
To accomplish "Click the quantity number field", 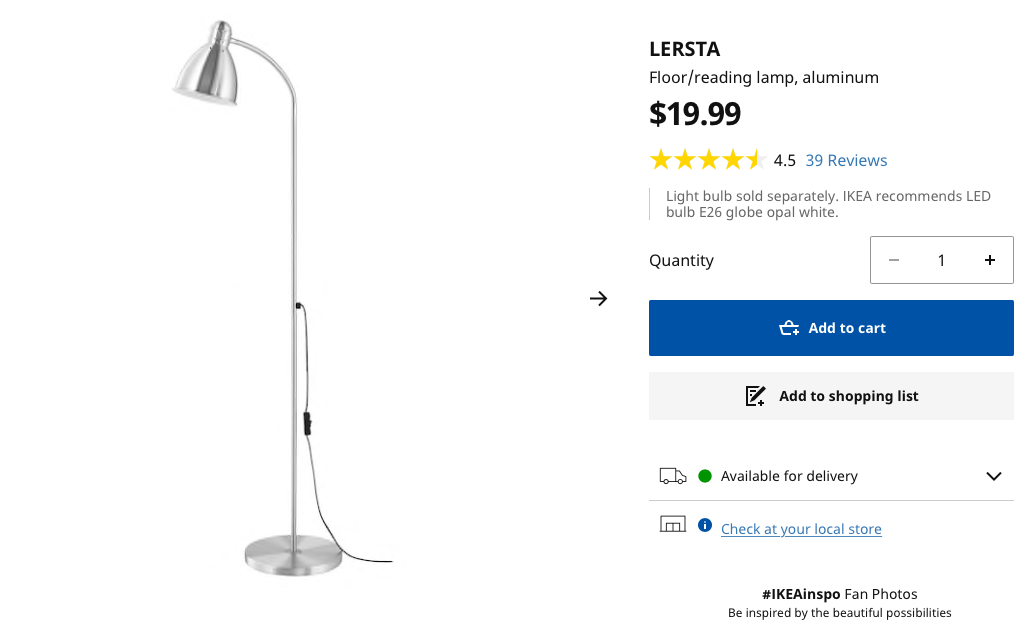I will (x=941, y=260).
